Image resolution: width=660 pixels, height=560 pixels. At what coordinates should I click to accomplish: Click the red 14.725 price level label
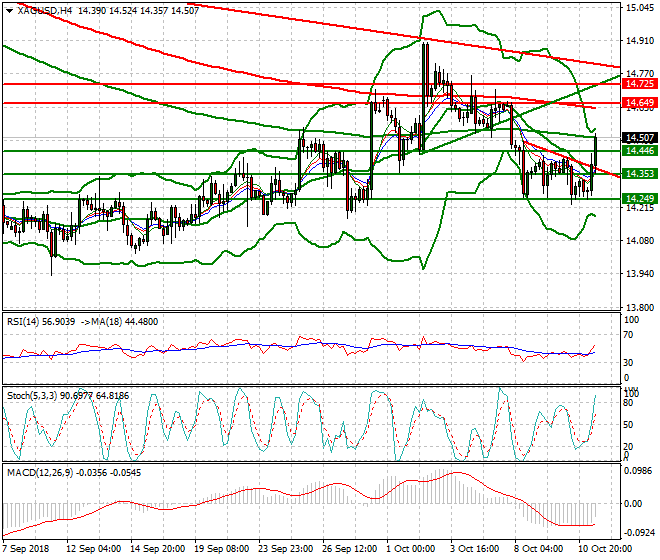(x=640, y=84)
